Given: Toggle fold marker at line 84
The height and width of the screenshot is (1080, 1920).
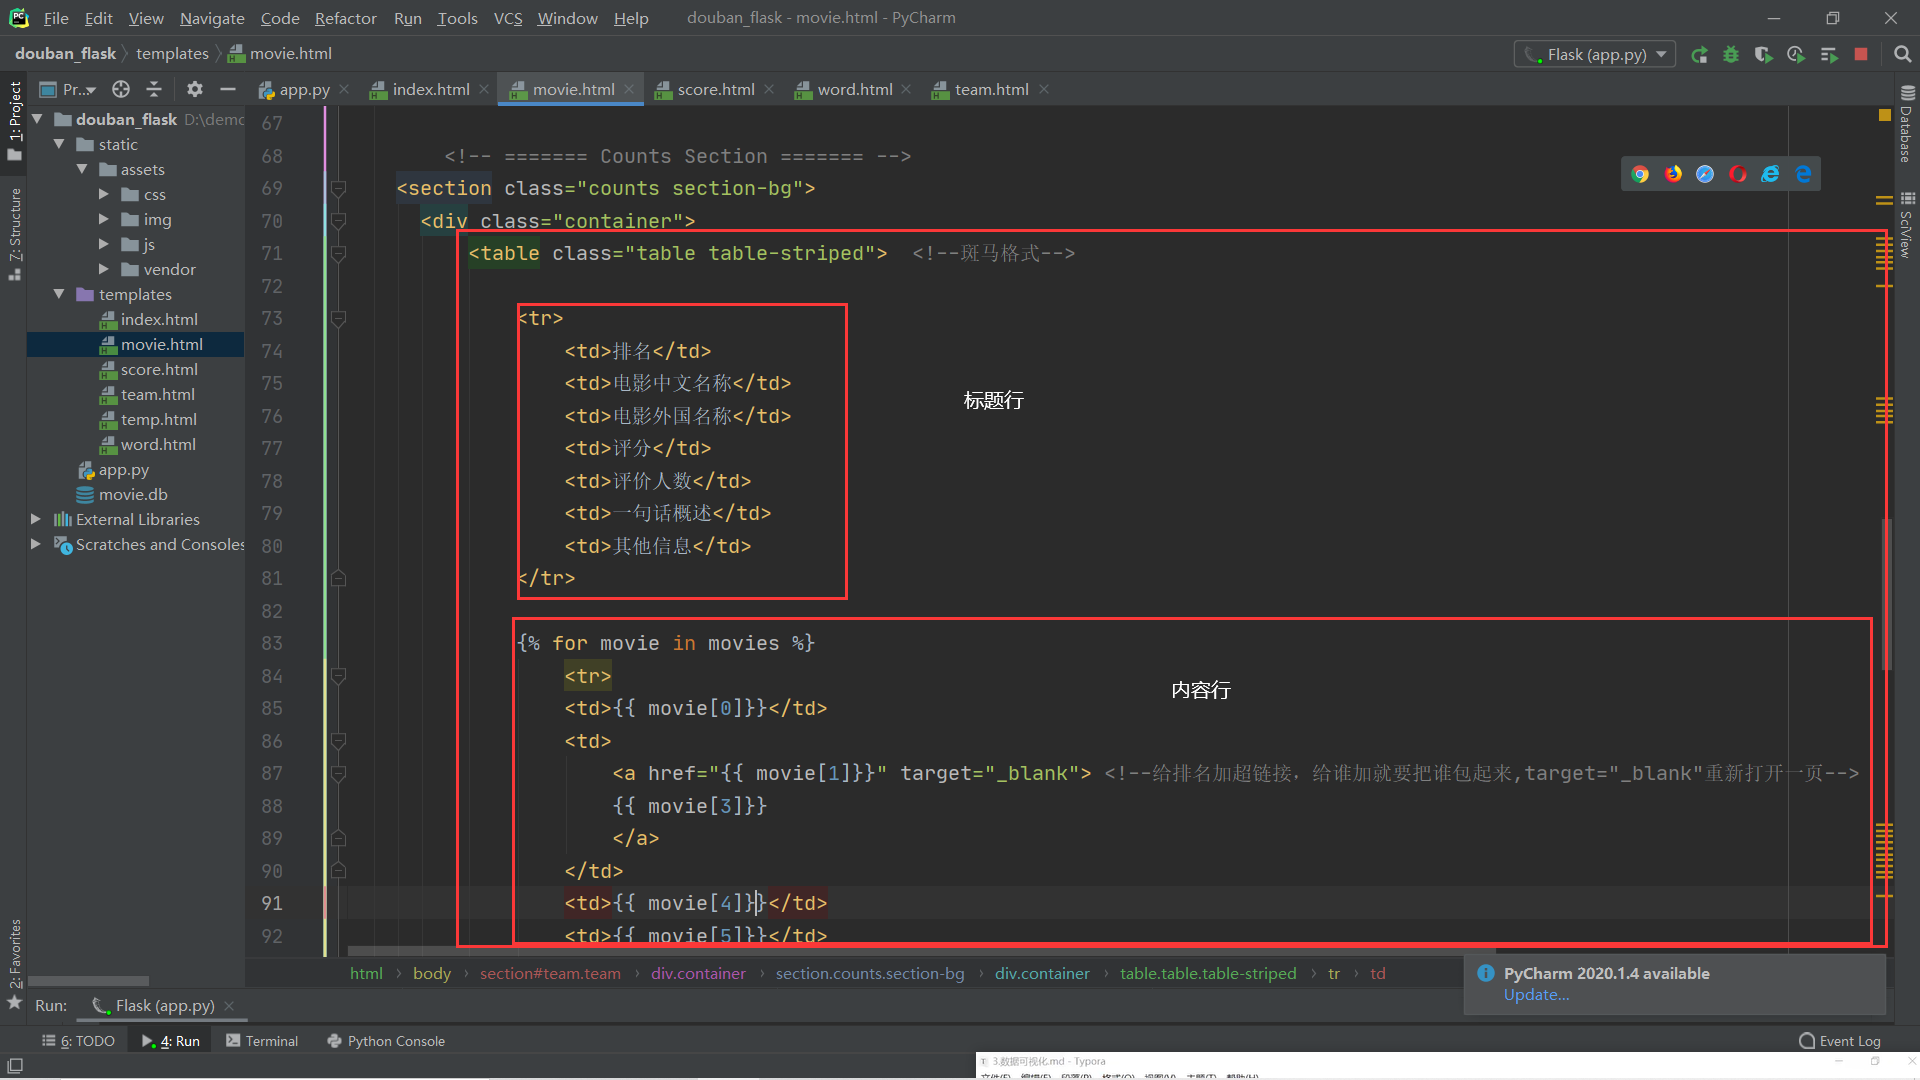Looking at the screenshot, I should (x=338, y=676).
